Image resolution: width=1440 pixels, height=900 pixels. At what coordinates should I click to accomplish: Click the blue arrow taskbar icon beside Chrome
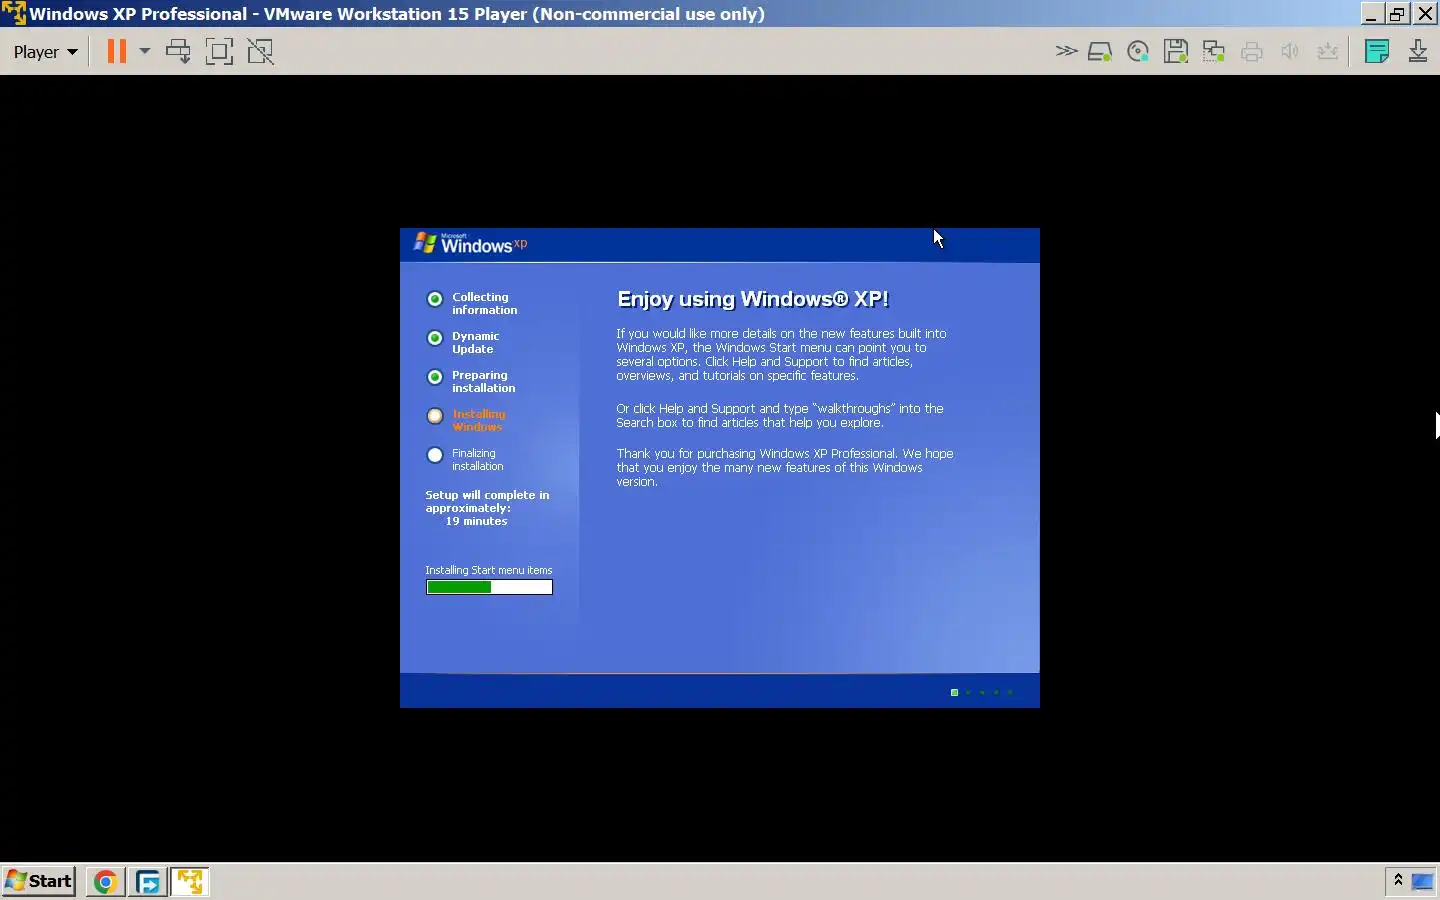coord(148,882)
